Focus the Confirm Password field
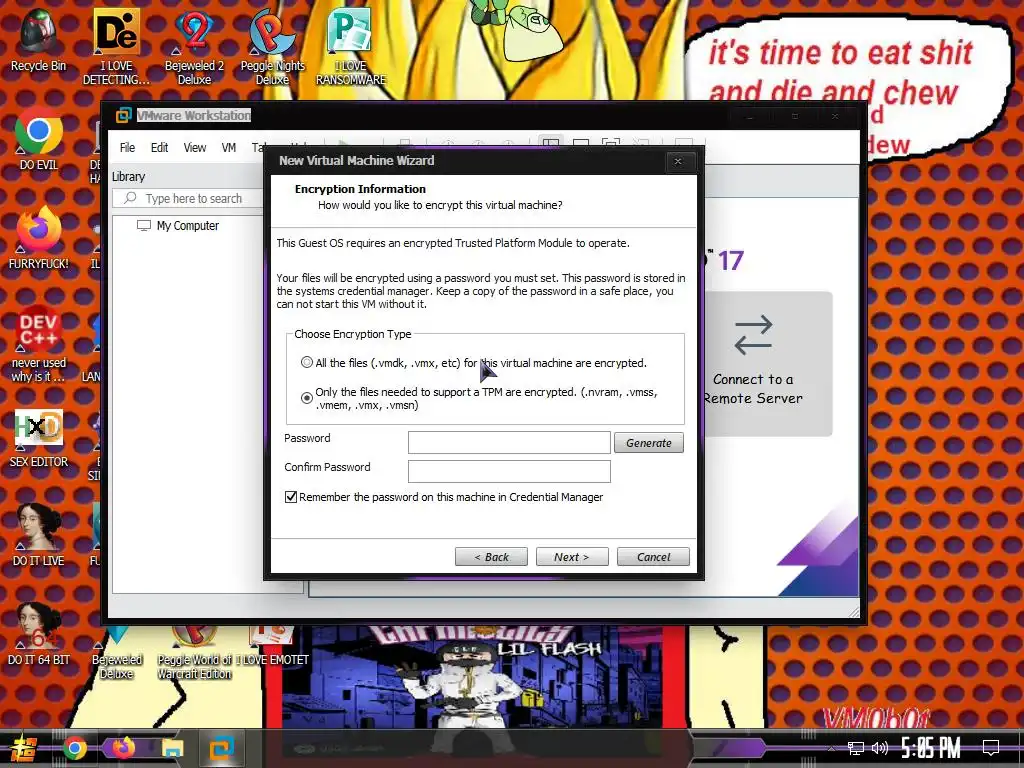 (x=509, y=472)
